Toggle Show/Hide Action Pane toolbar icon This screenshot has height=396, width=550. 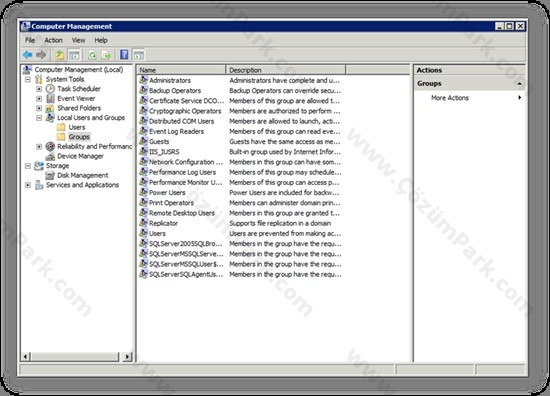pos(139,55)
